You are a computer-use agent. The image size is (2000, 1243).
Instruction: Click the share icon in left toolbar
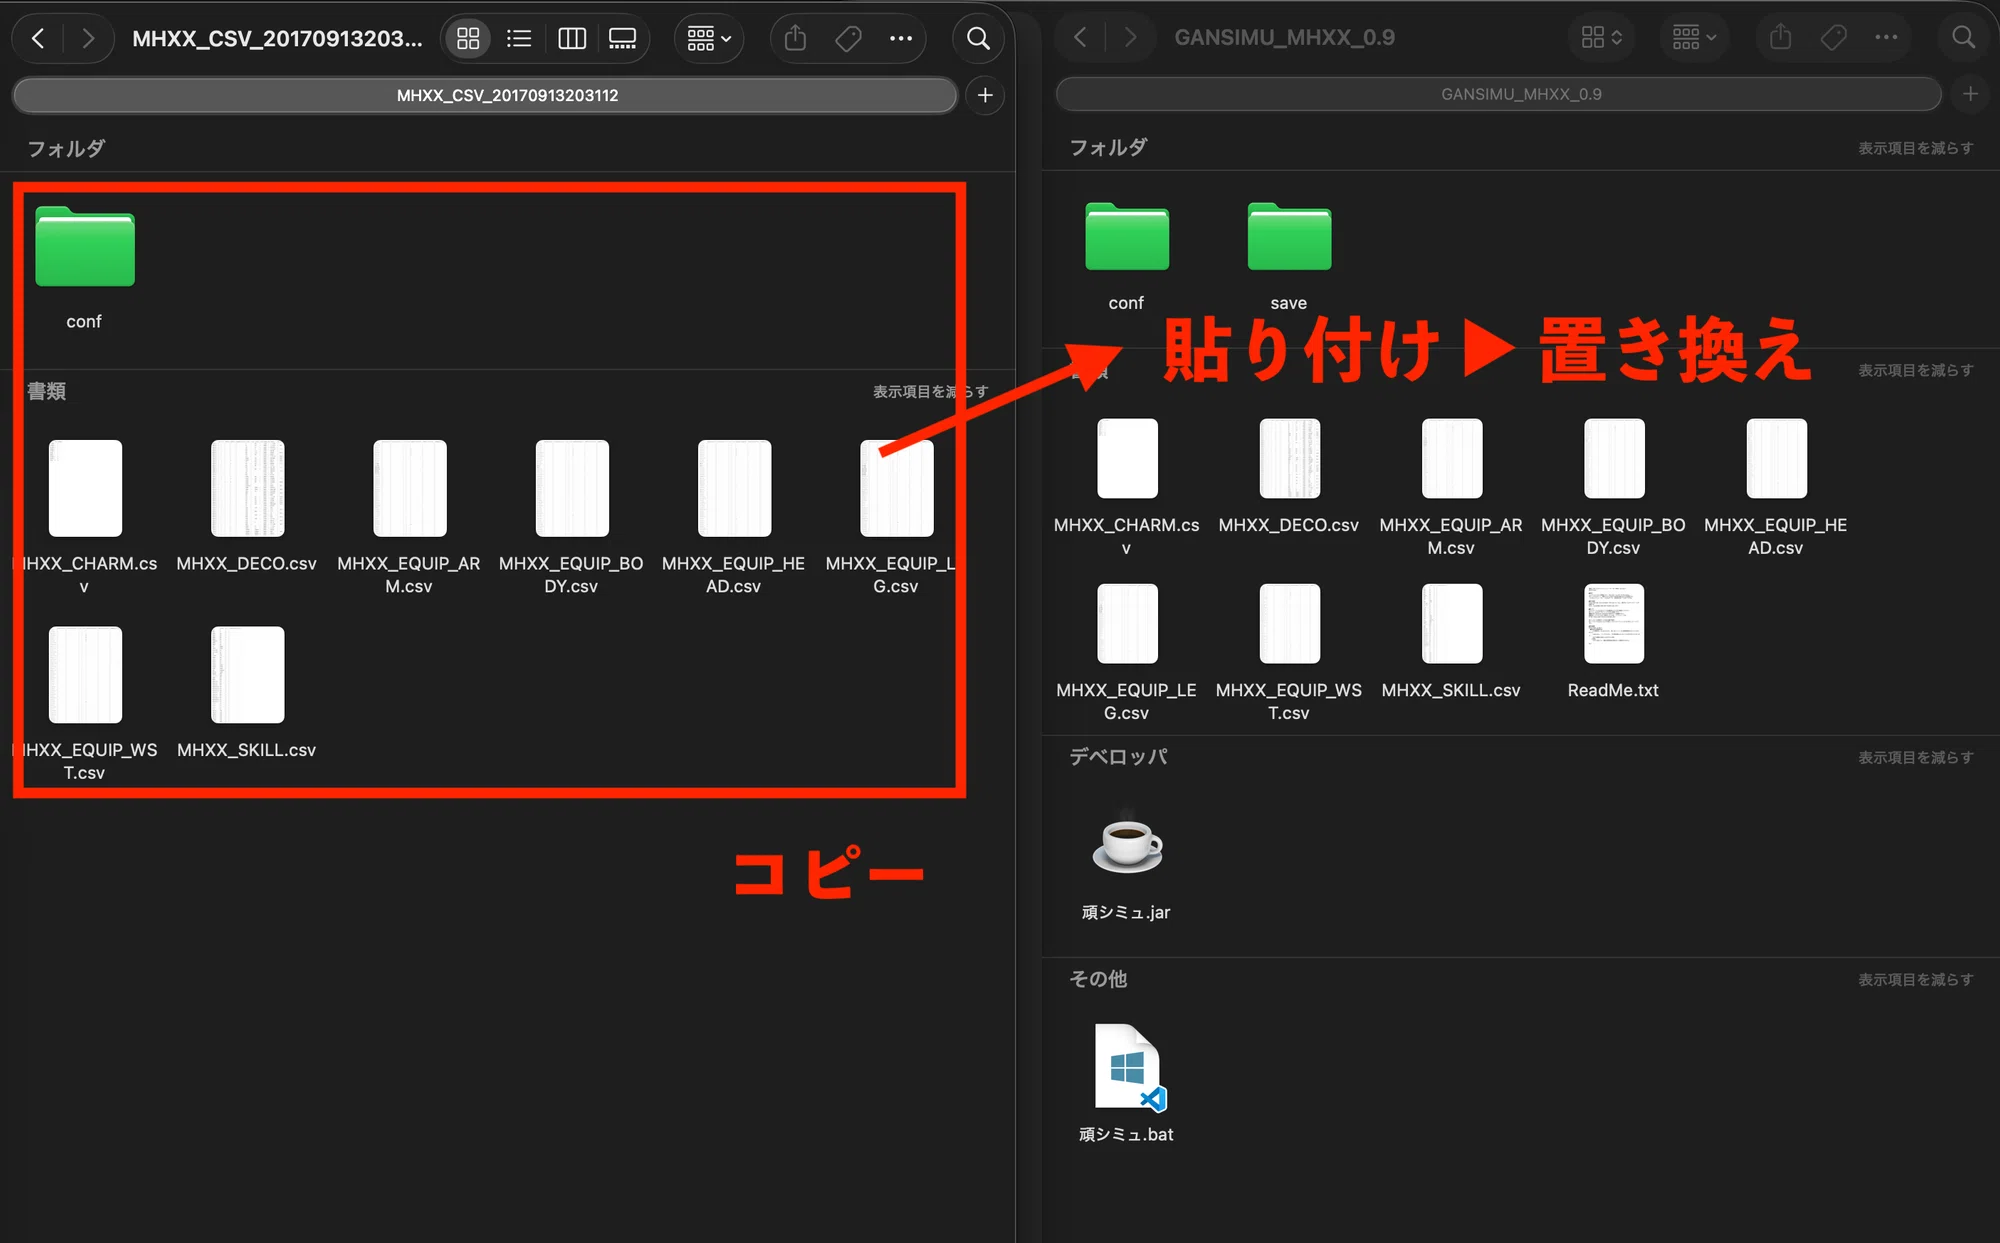coord(795,39)
